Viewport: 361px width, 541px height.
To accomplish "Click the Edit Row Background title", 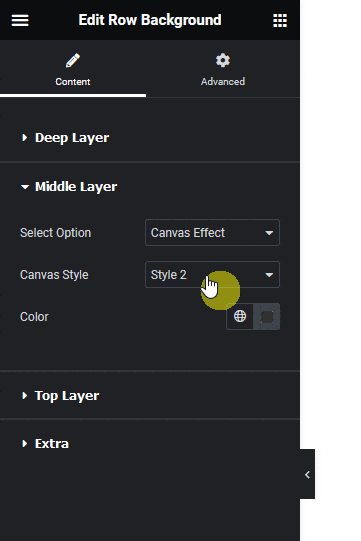I will tap(150, 20).
